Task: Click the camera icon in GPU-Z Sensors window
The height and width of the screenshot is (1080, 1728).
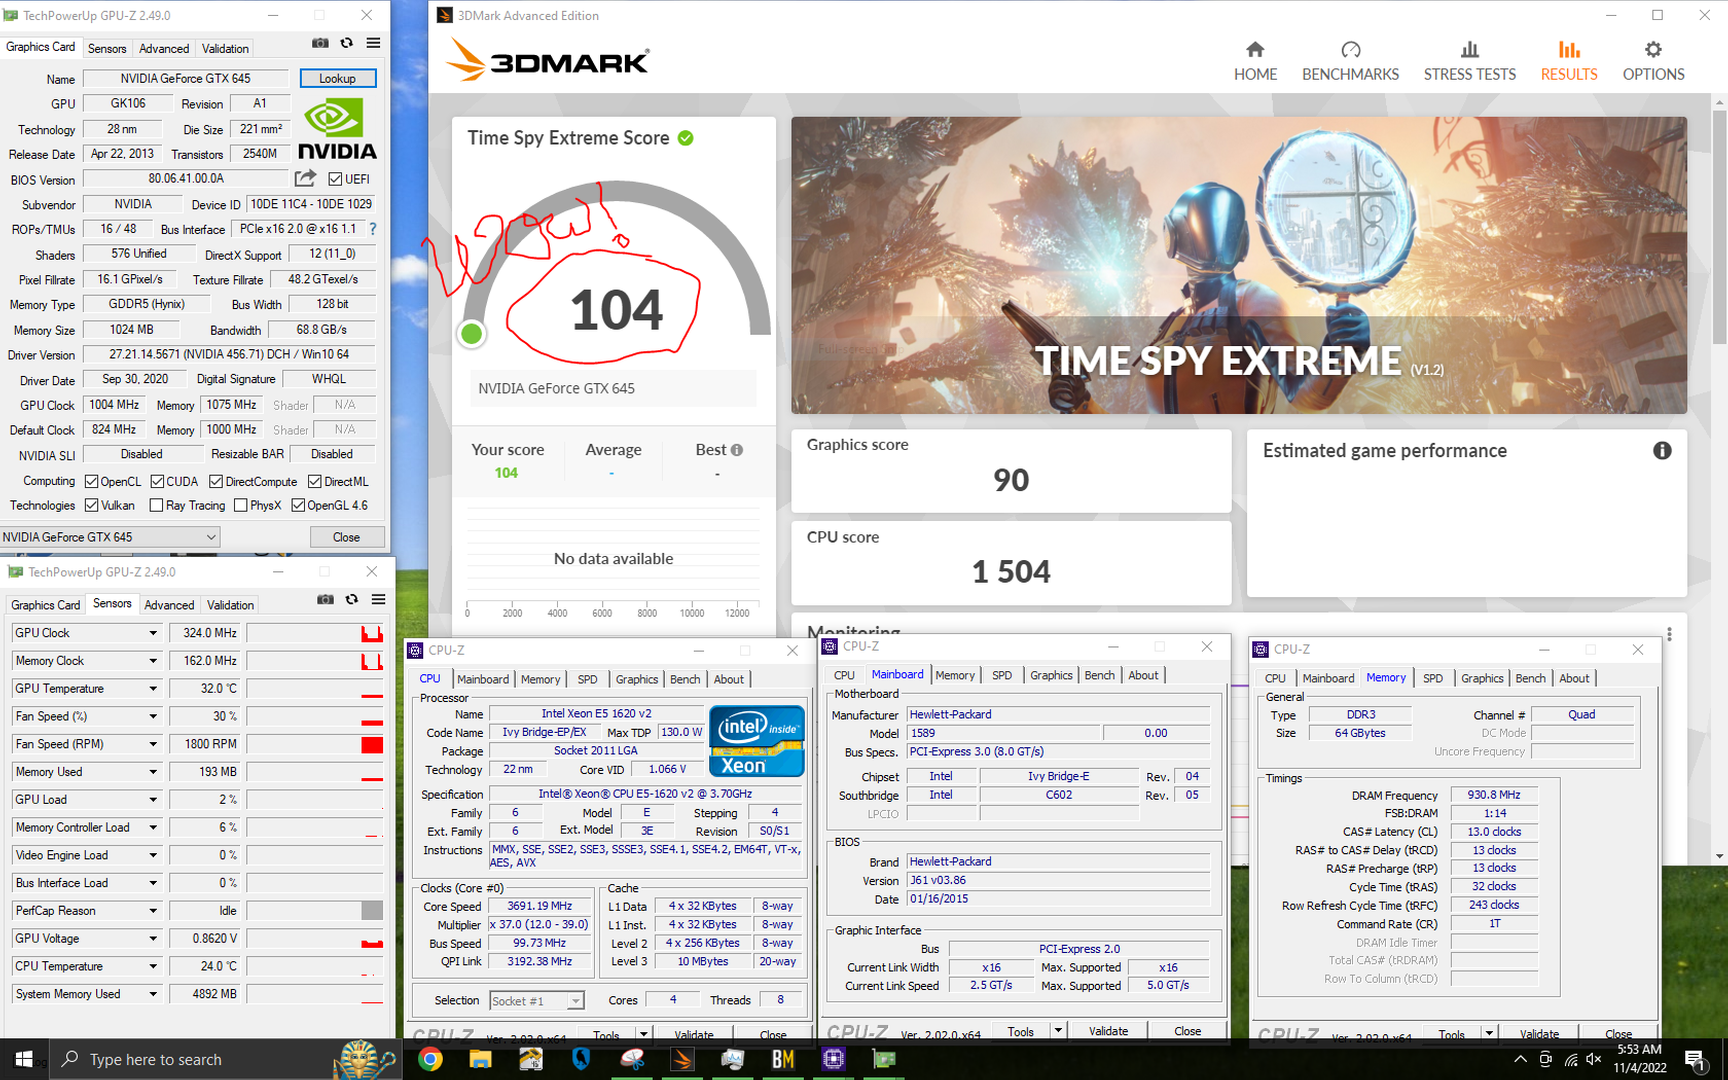Action: coord(325,599)
